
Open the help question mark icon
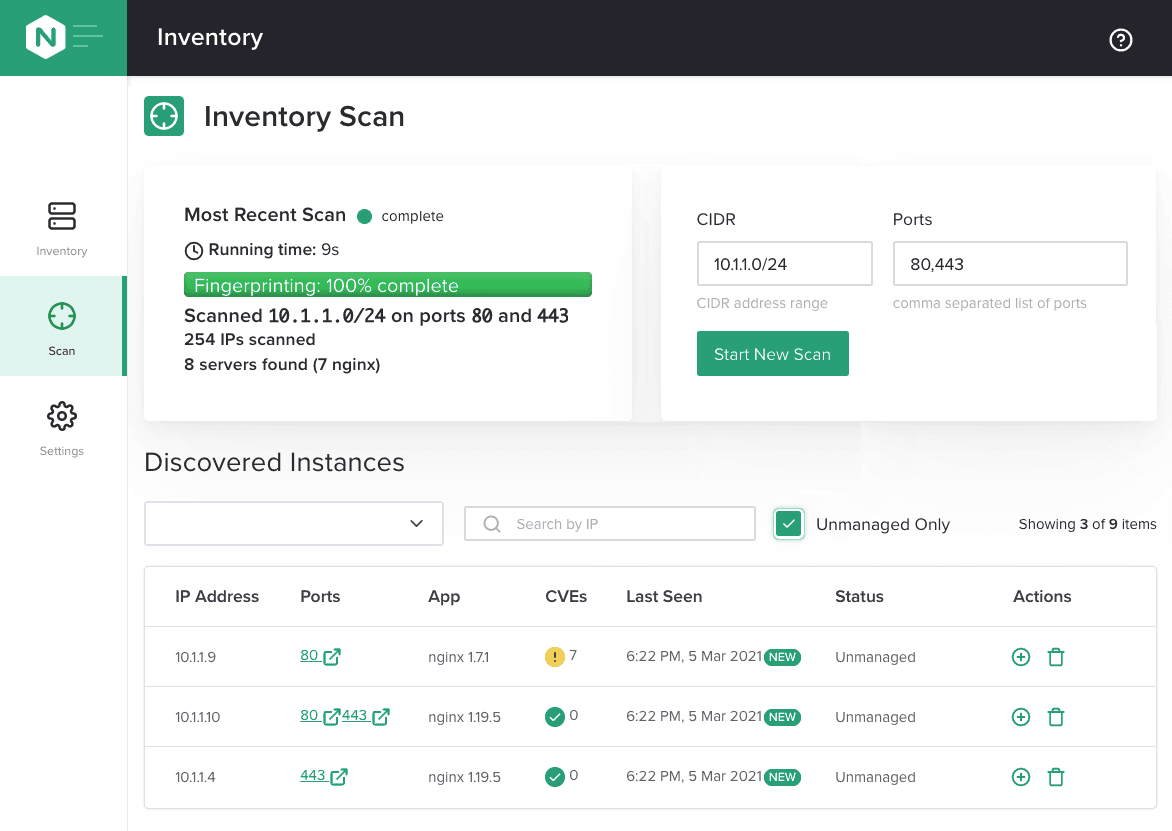[x=1120, y=40]
